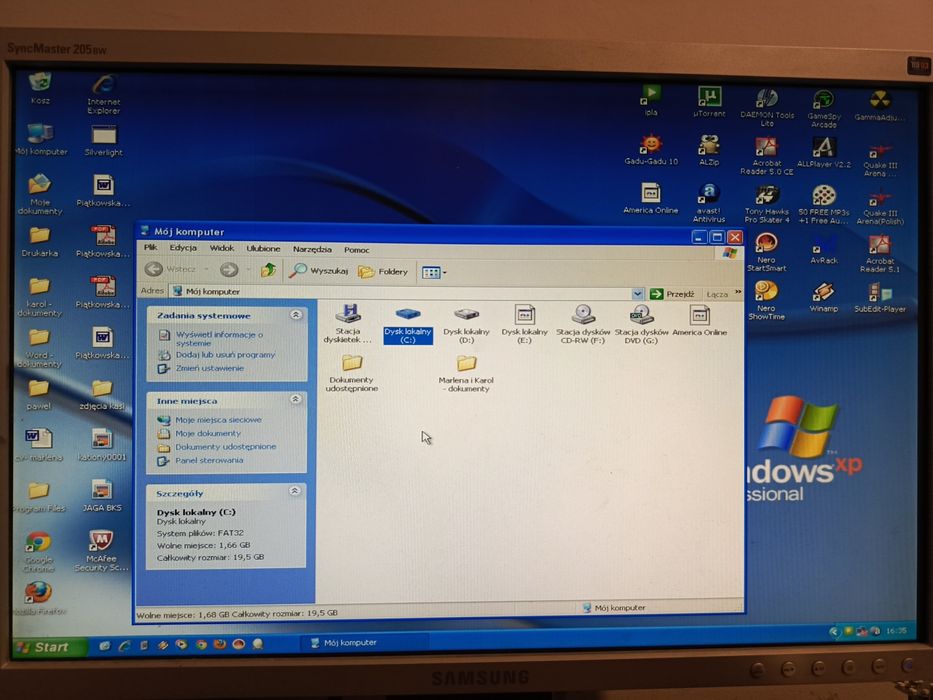Select Dokumenty udostępnione folder
Screen dimensions: 933x700
click(352, 373)
